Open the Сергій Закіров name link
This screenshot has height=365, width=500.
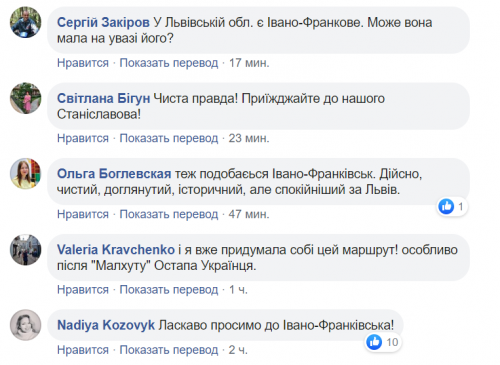103,23
